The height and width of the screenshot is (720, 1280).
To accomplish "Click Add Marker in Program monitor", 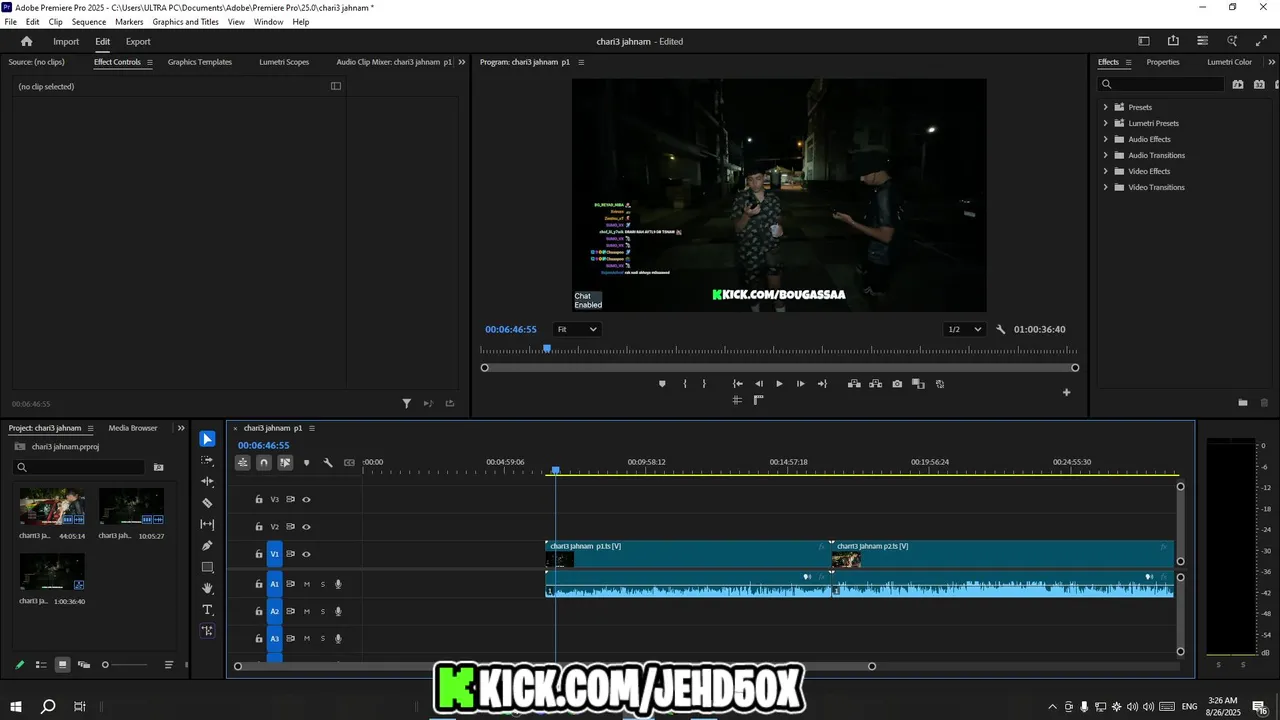I will point(661,384).
